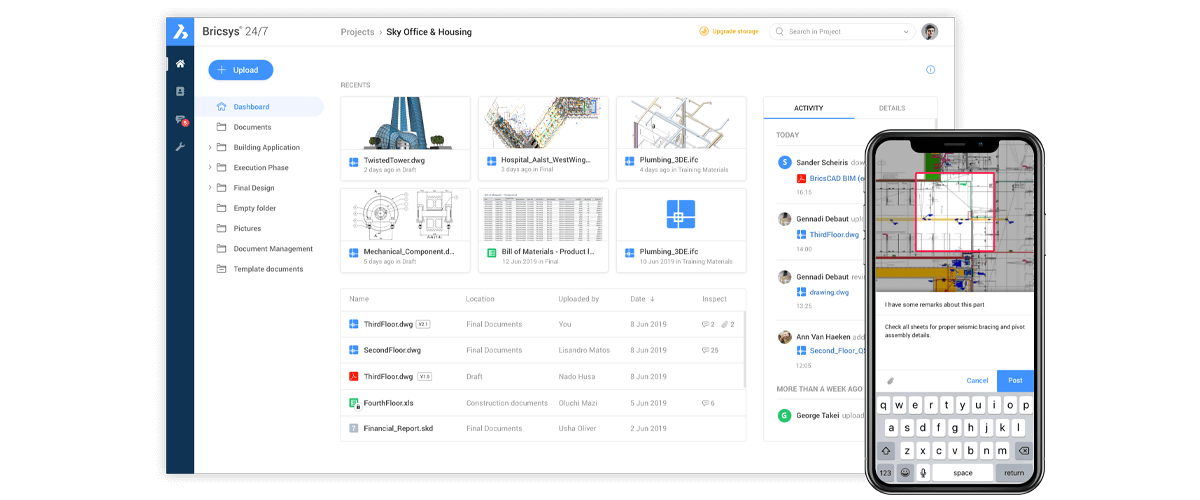The width and height of the screenshot is (1200, 500).
Task: Expand the Execution Phase folder
Action: [x=209, y=168]
